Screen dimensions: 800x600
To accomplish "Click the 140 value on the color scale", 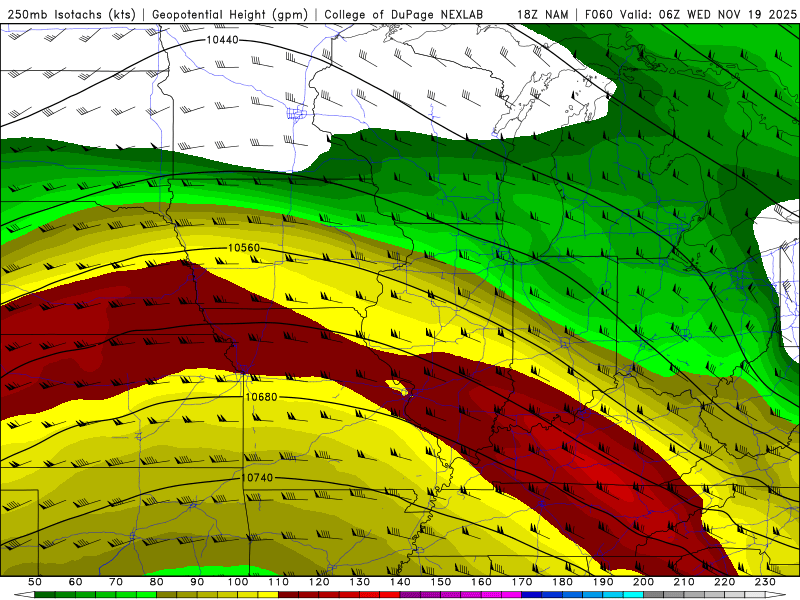I will 400,582.
